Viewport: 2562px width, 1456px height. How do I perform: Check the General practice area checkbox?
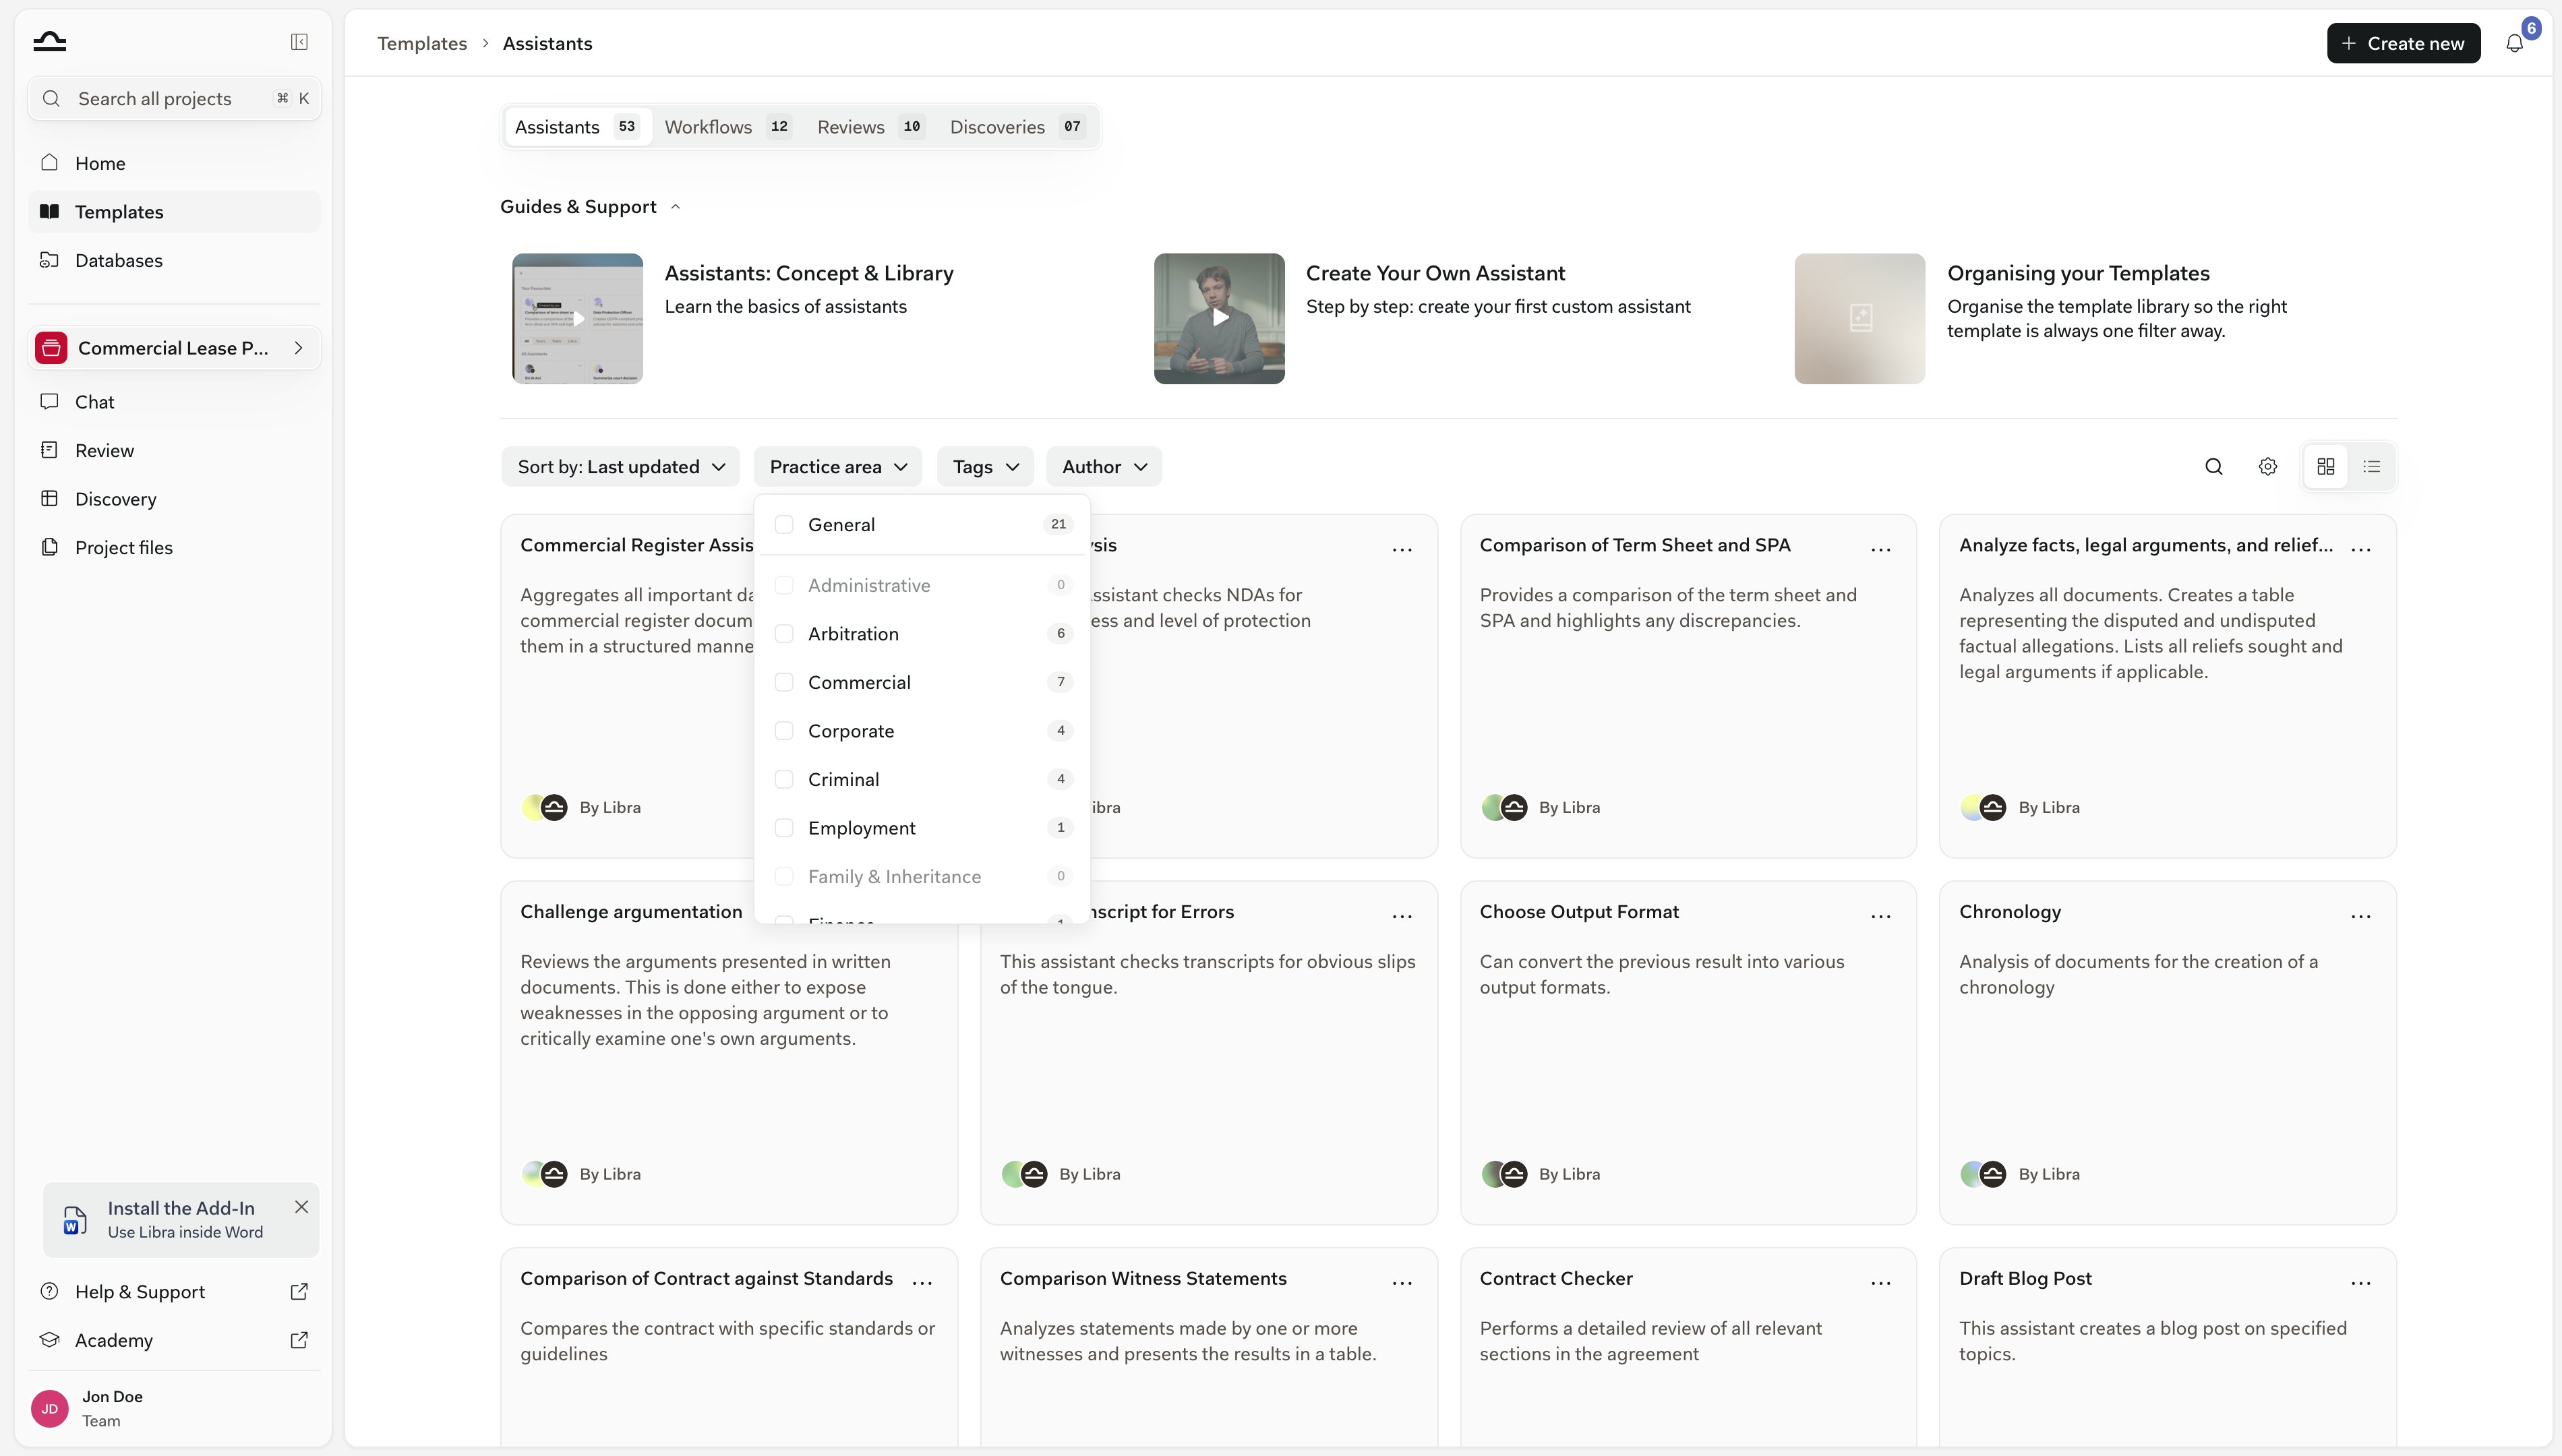pyautogui.click(x=784, y=525)
